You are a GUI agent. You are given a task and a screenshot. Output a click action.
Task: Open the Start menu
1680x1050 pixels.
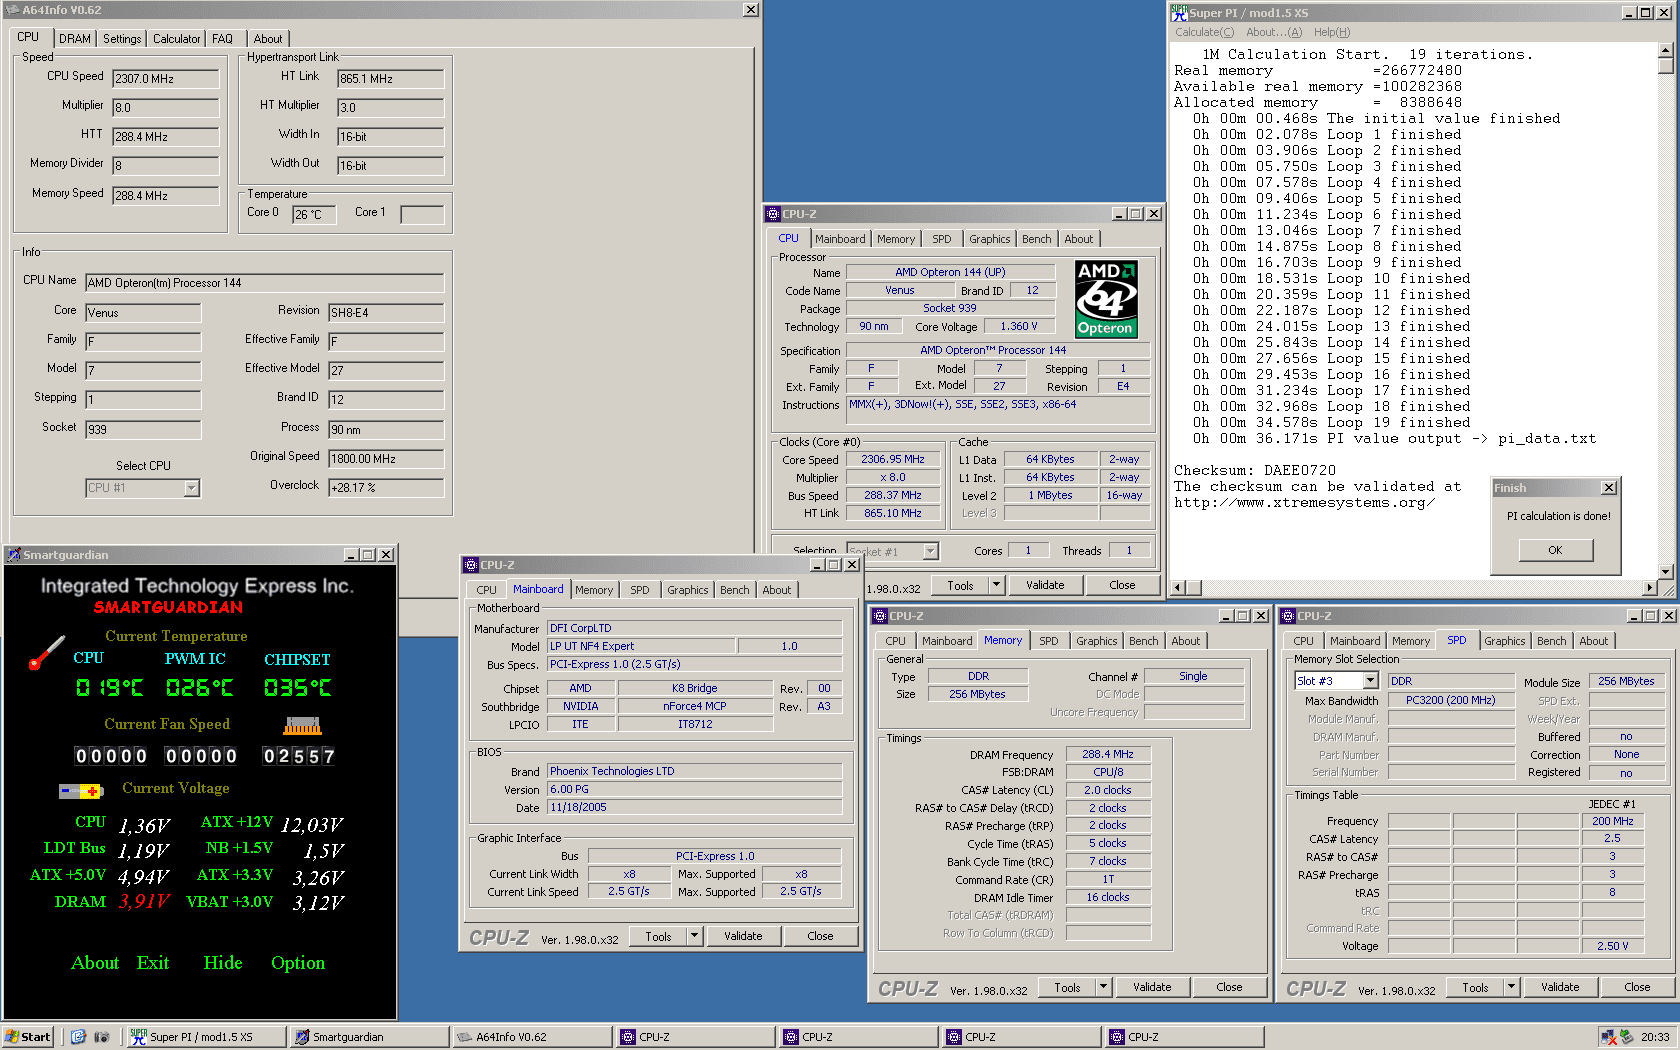tap(27, 1037)
